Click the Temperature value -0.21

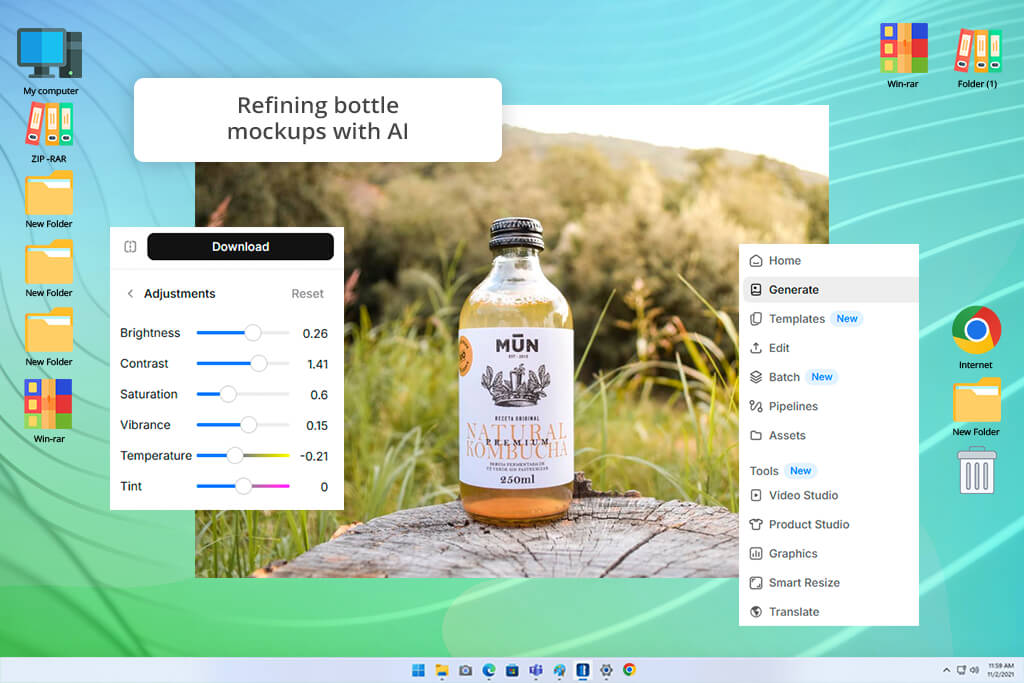pyautogui.click(x=313, y=456)
